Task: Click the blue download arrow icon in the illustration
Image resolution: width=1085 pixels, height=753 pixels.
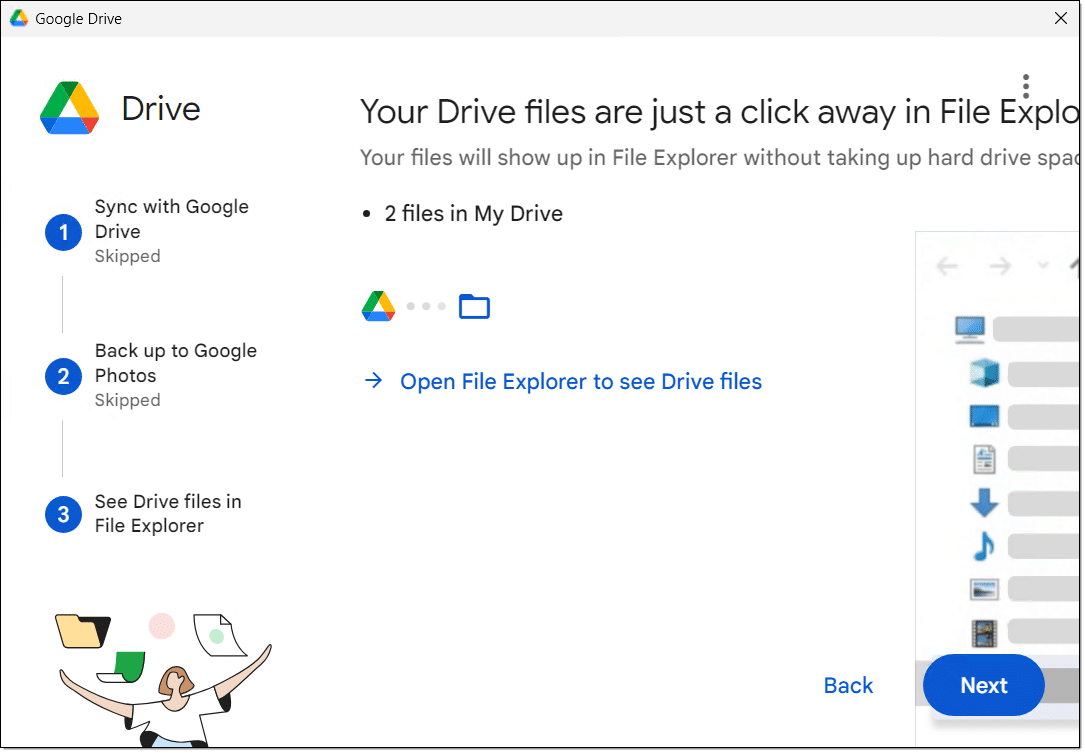Action: (x=984, y=502)
